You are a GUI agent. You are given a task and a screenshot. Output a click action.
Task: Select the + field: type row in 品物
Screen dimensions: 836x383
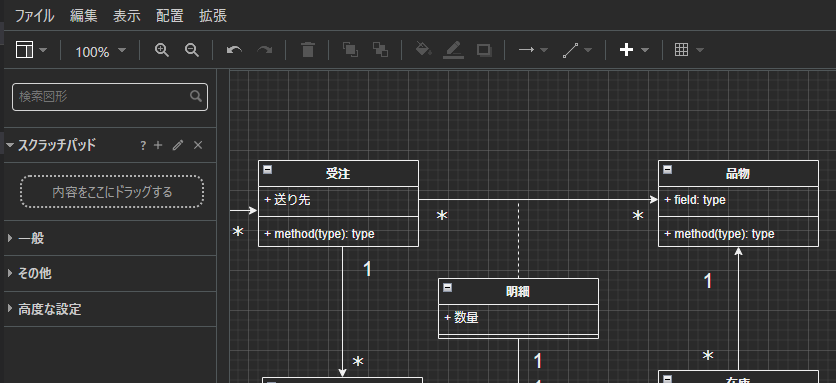[738, 200]
